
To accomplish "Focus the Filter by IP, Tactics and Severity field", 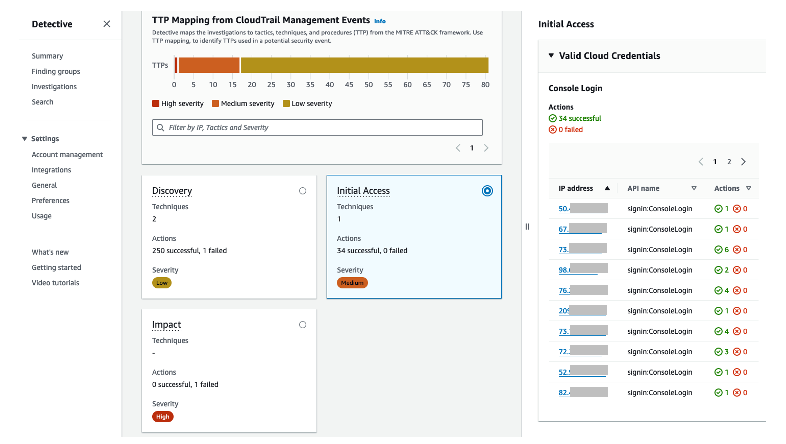I will (317, 127).
